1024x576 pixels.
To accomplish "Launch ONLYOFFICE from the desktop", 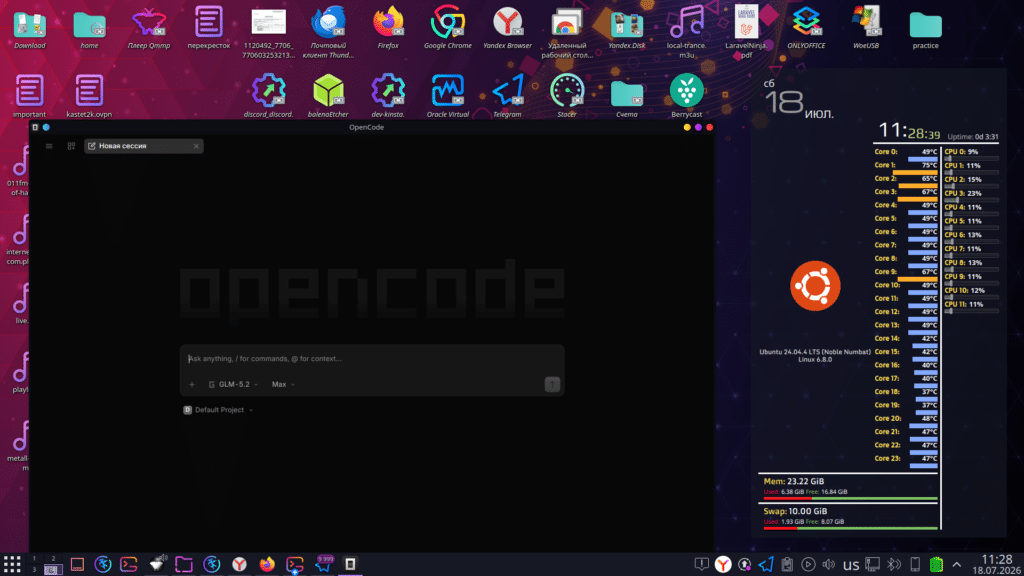I will point(806,29).
